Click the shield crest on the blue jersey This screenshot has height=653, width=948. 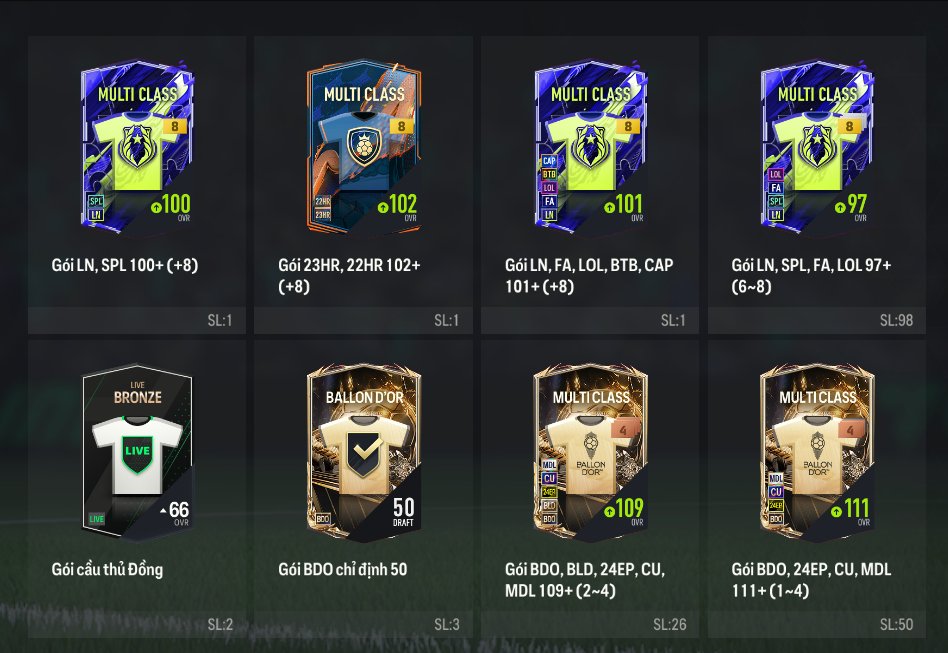[x=365, y=146]
